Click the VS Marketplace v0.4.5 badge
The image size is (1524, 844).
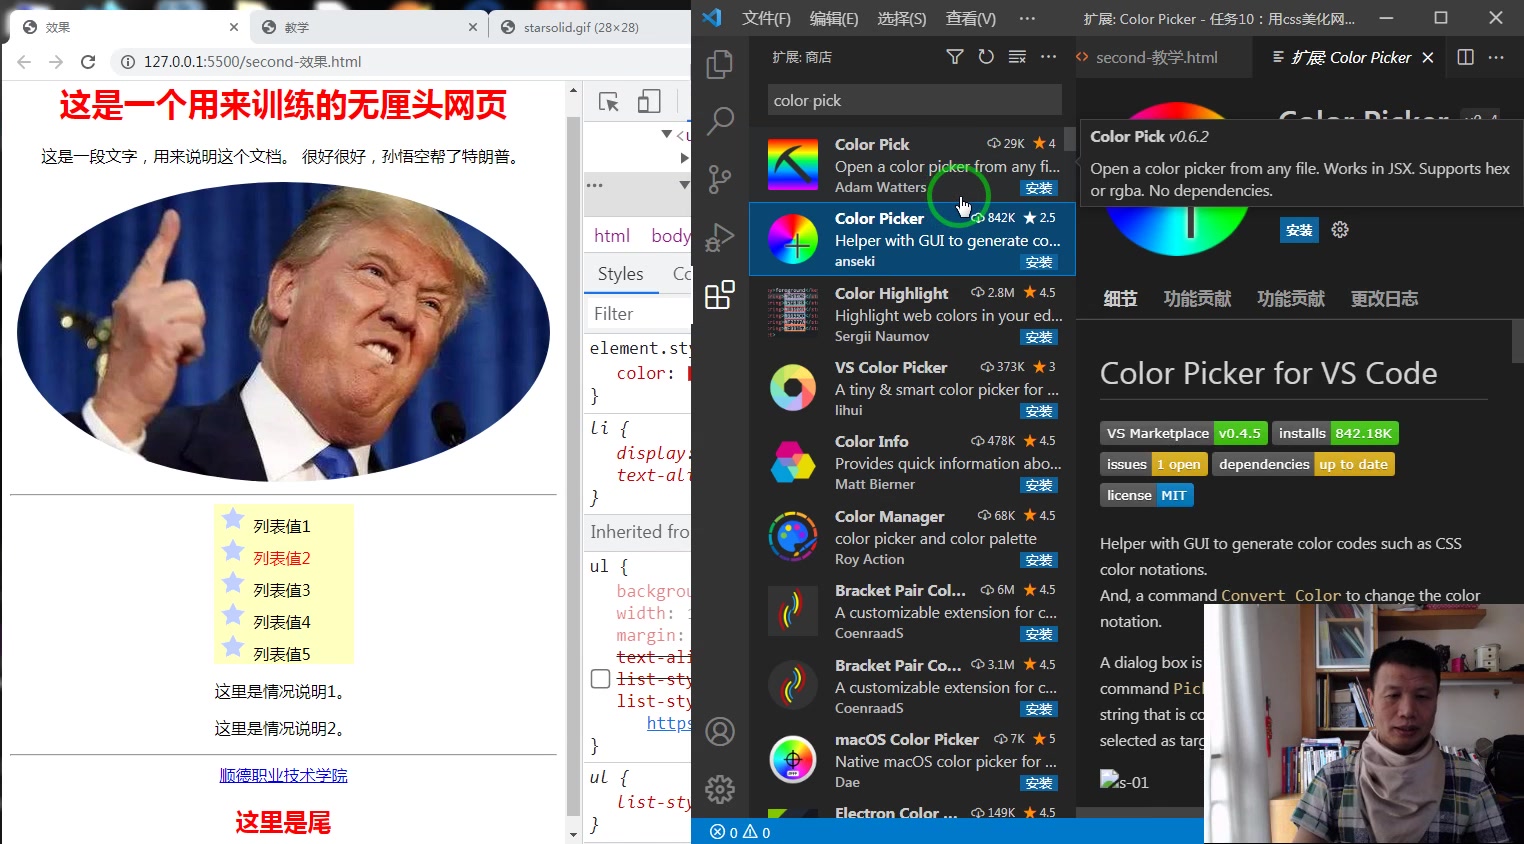[x=1184, y=433]
